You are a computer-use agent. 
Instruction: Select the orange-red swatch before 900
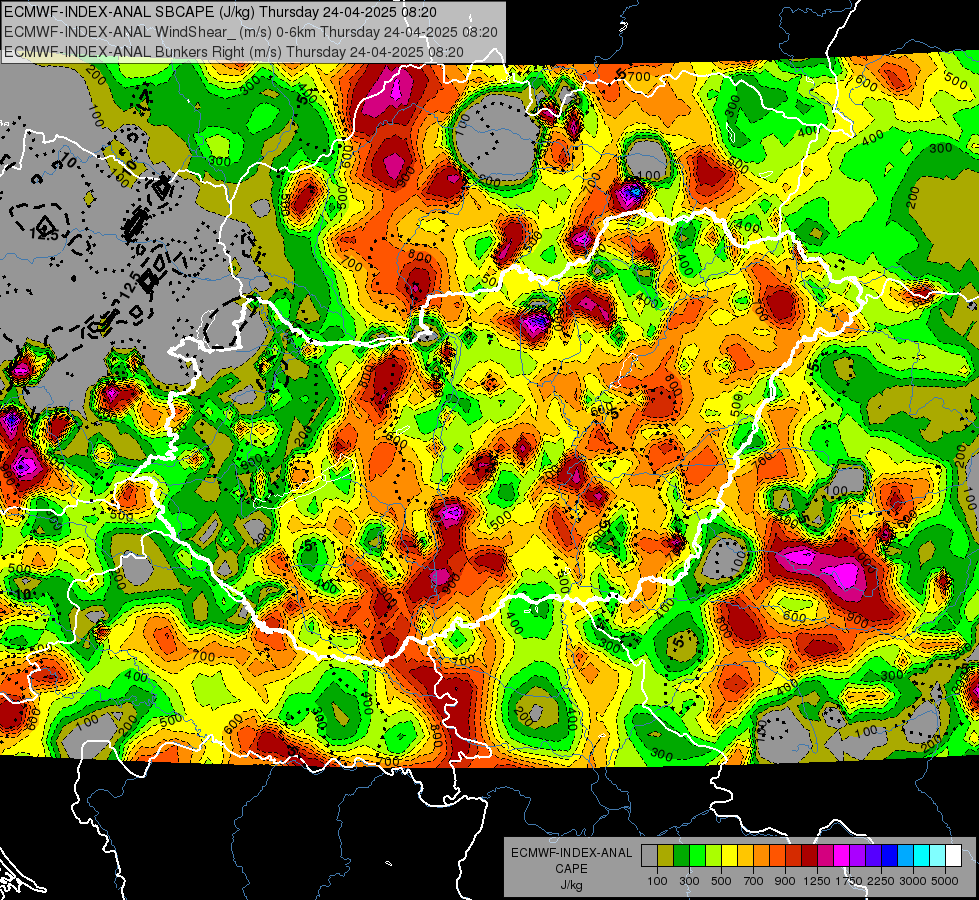click(x=777, y=856)
